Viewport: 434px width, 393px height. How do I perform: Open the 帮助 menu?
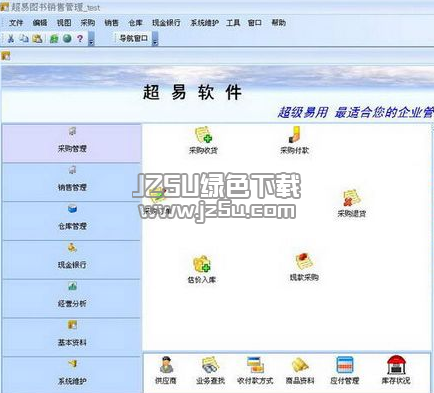pos(278,23)
